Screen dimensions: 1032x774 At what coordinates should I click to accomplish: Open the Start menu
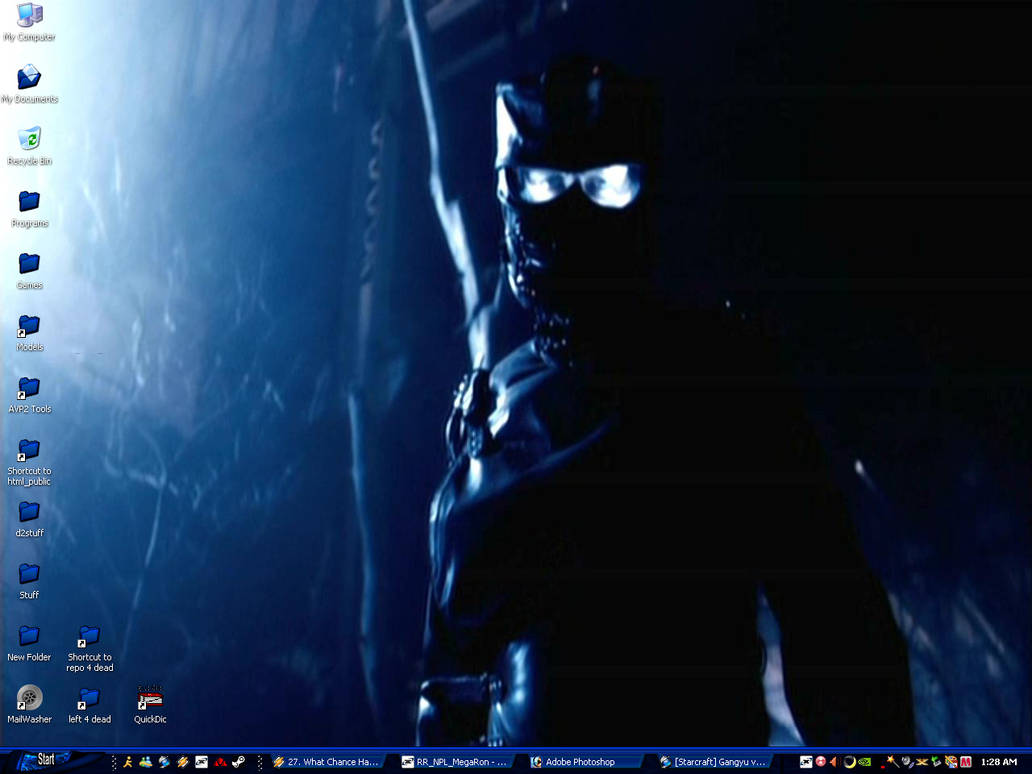[46, 761]
